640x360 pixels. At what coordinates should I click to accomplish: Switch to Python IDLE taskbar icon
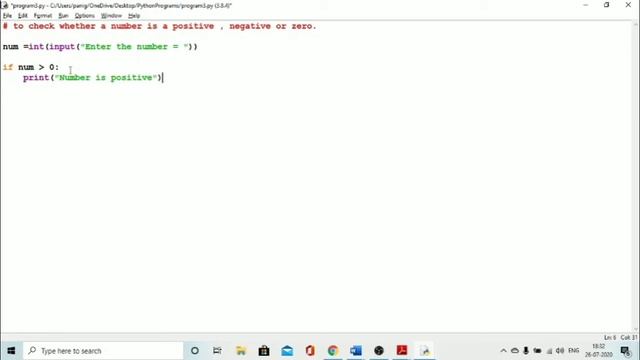425,351
